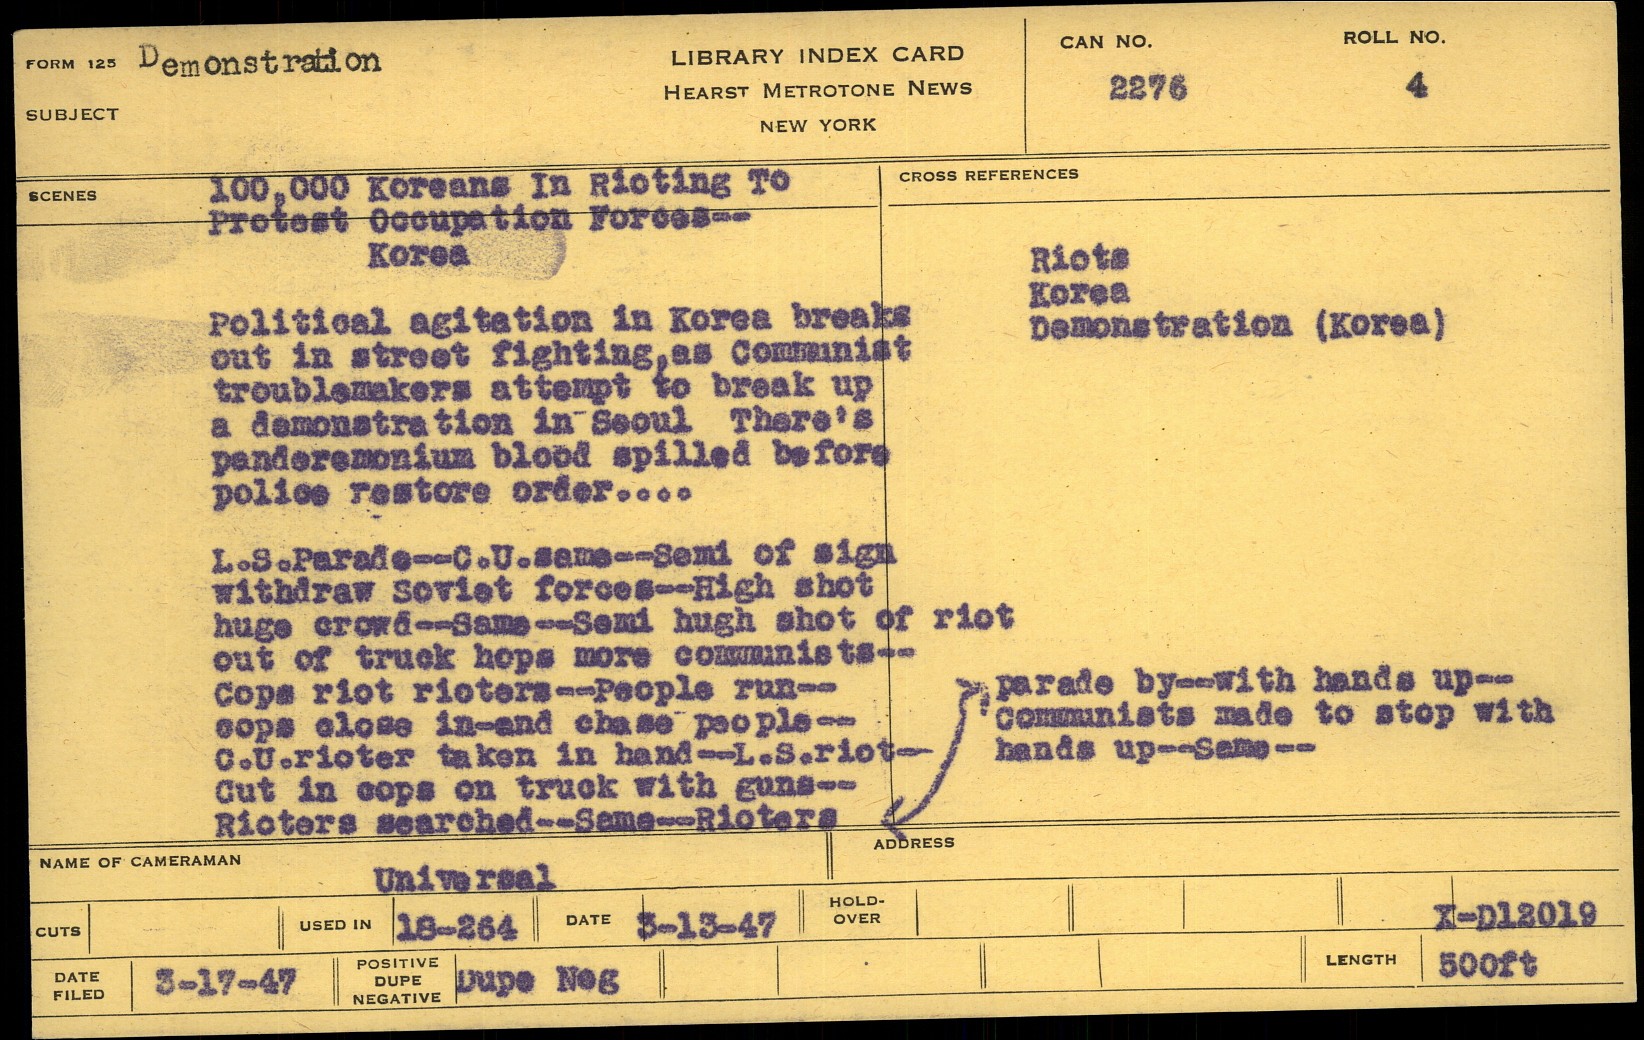Click the 'Form 125' label

pyautogui.click(x=71, y=64)
